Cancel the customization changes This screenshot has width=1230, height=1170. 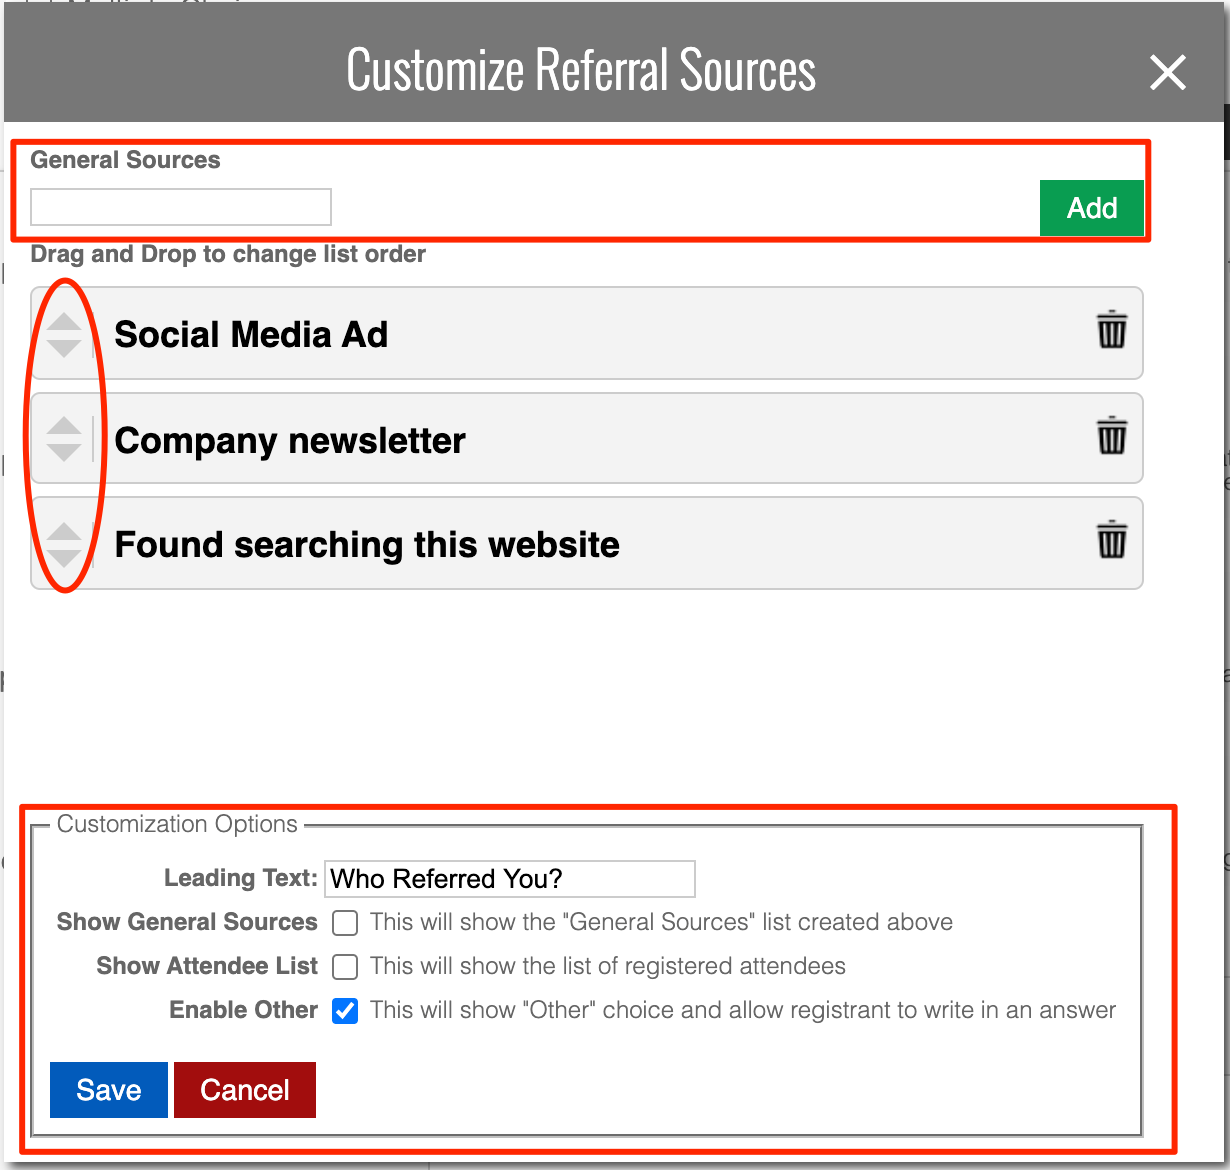point(245,1090)
